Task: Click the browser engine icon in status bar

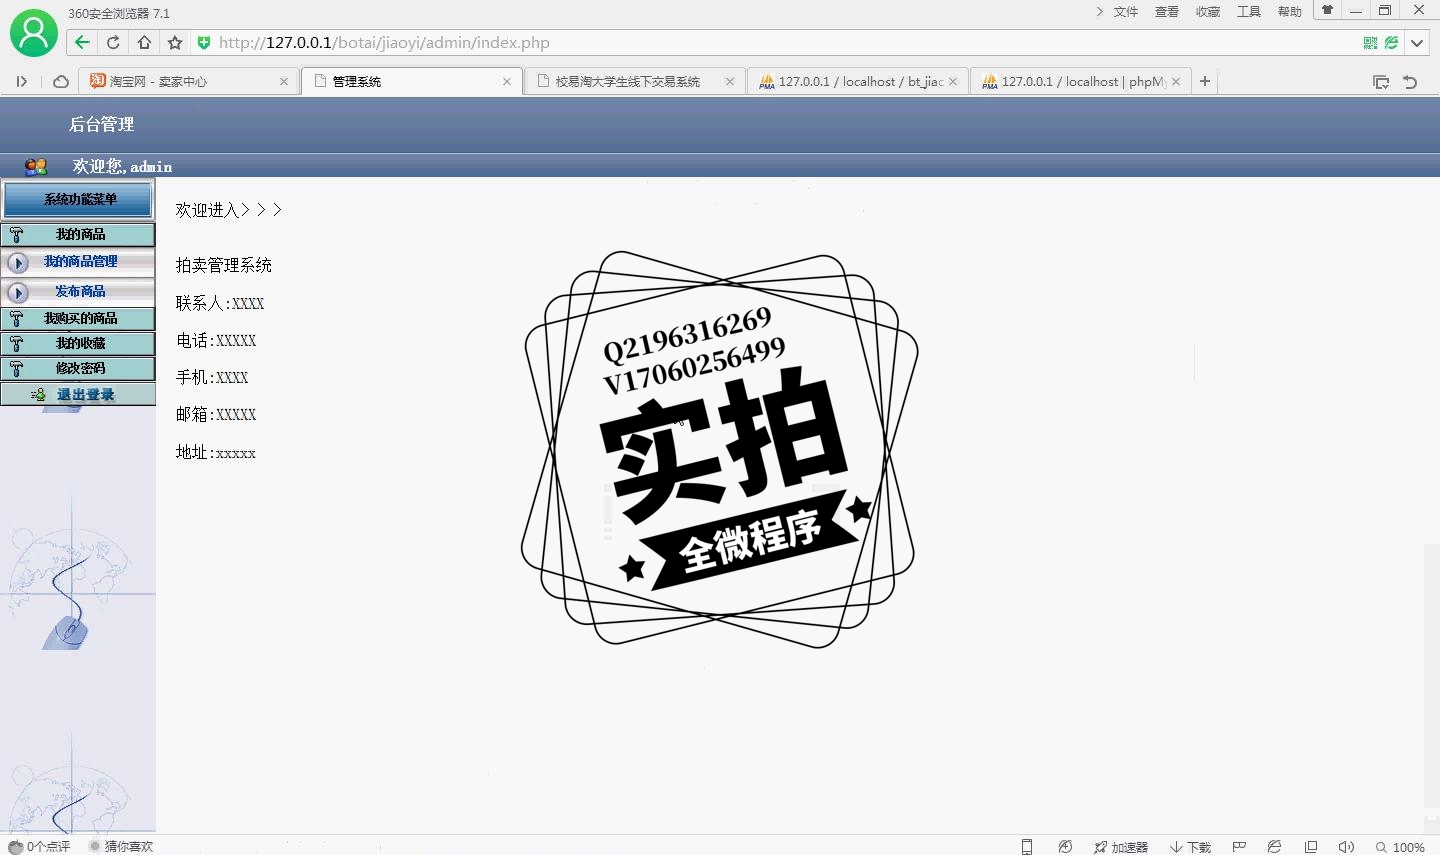Action: (1274, 847)
